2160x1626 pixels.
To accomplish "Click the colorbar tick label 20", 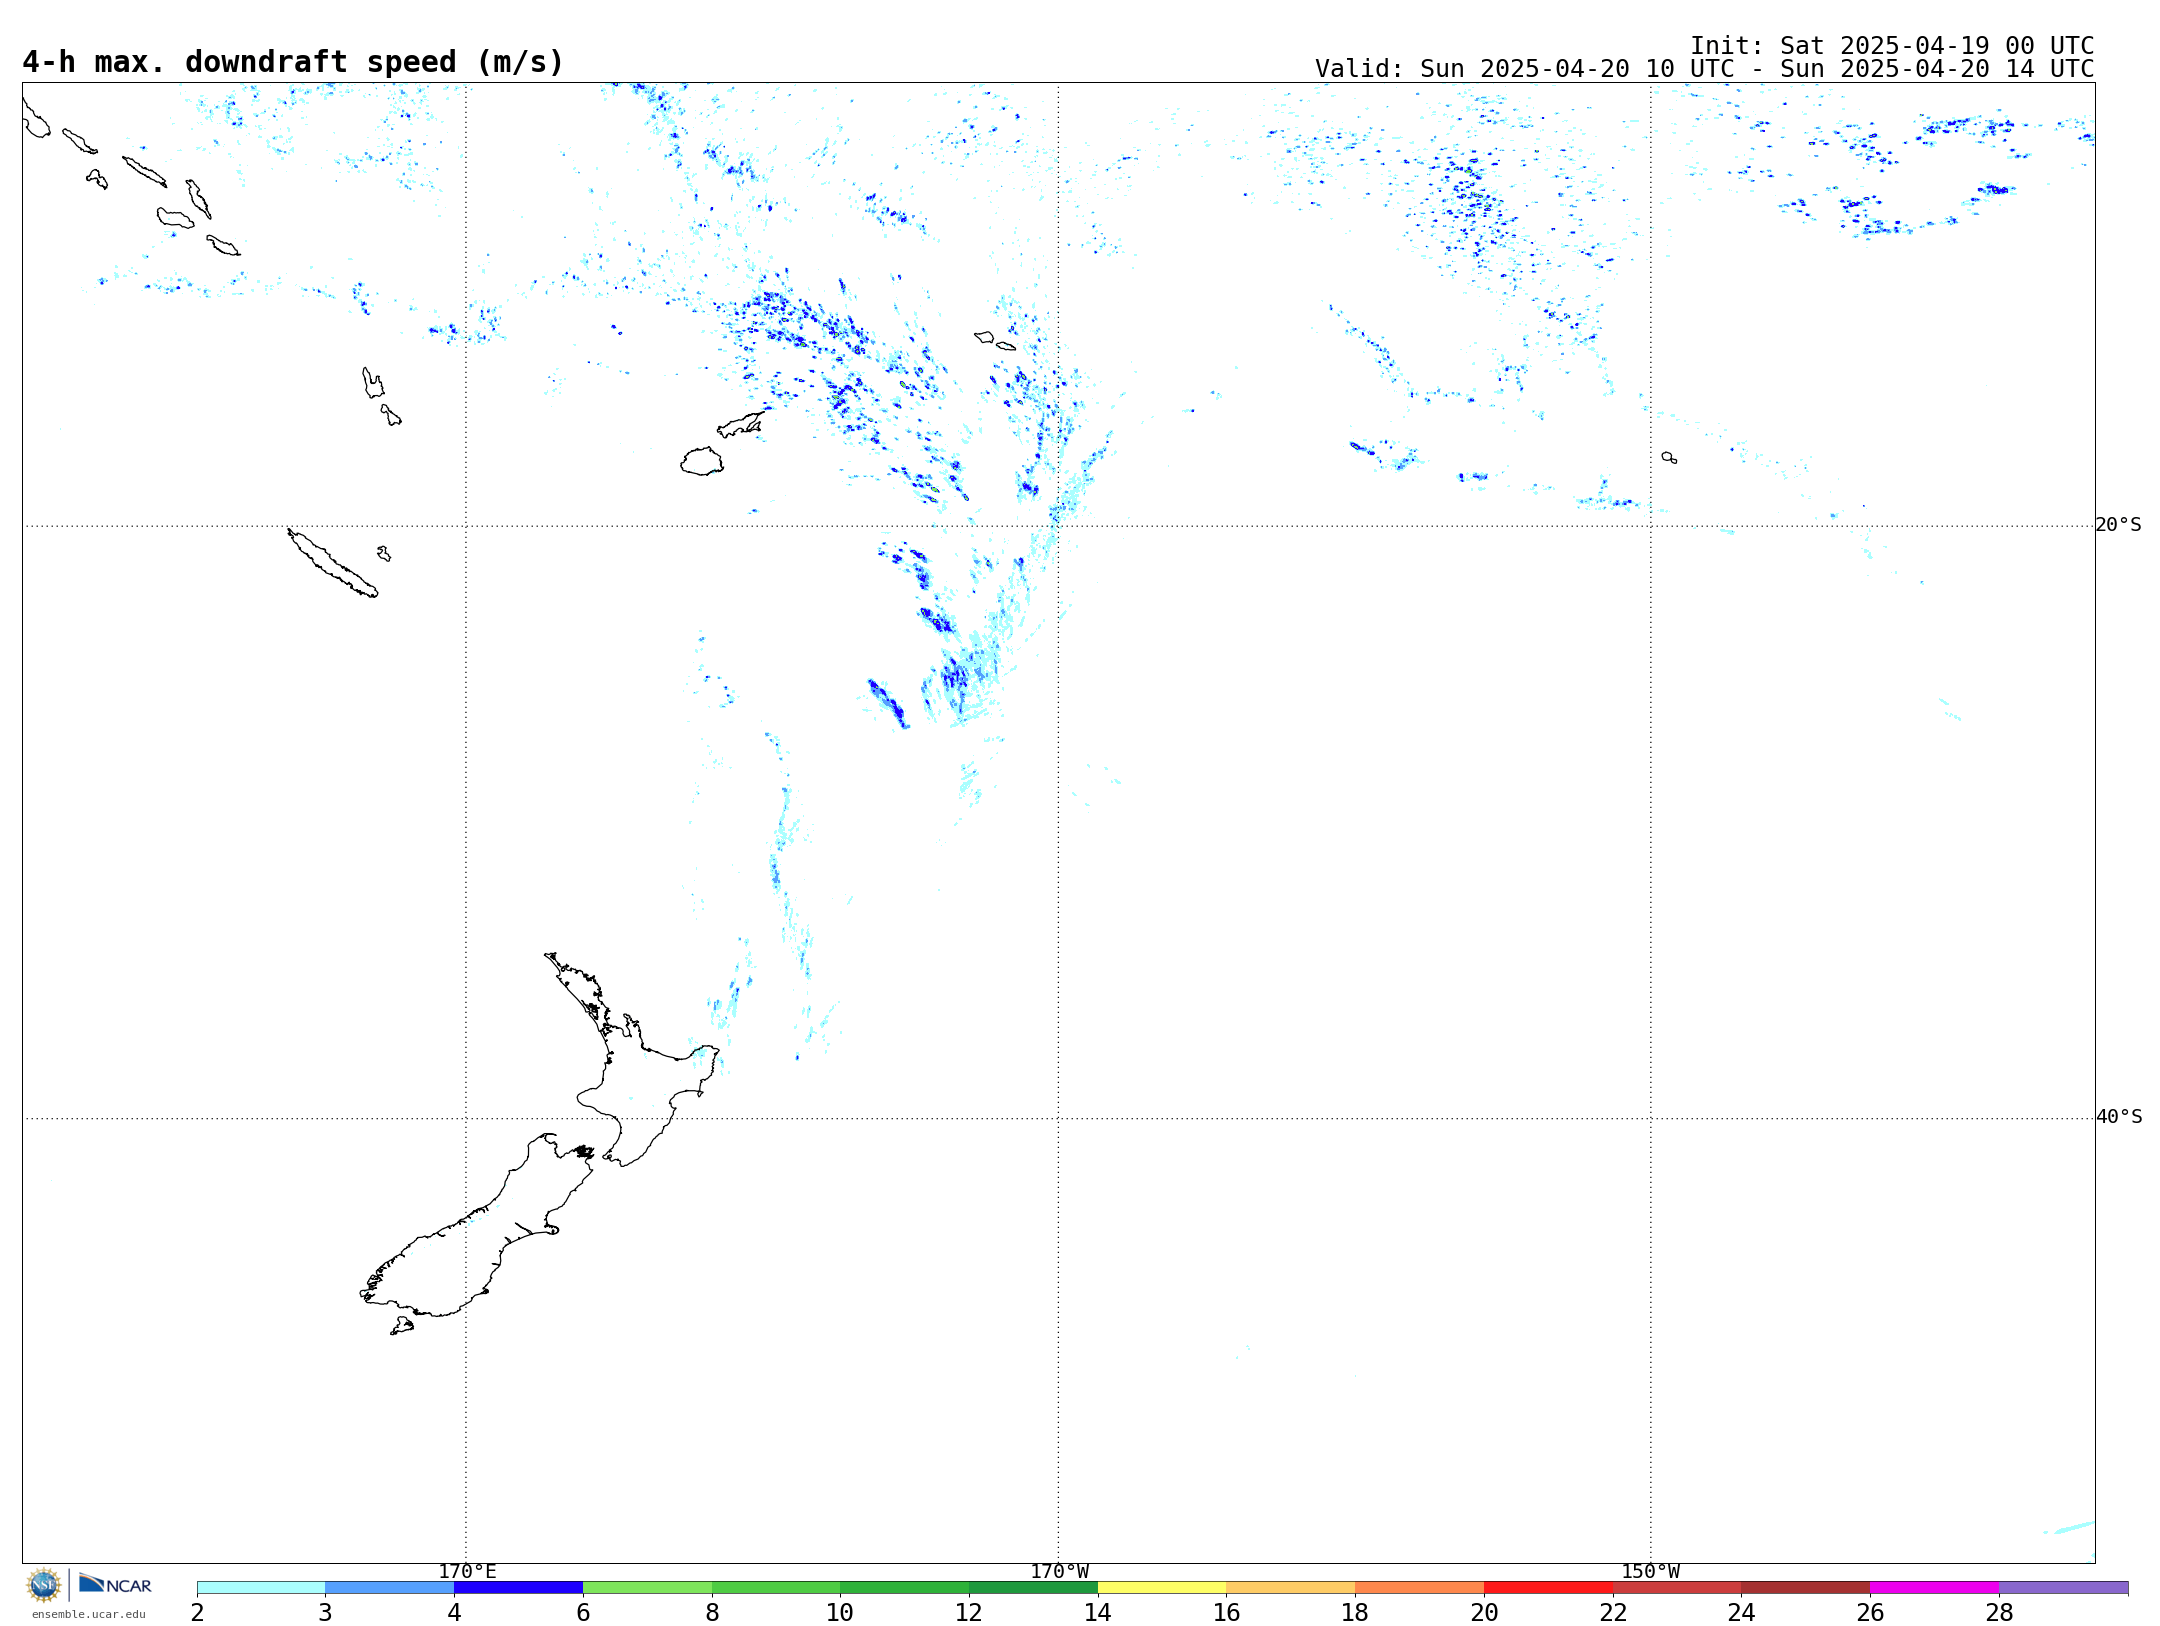I will click(x=1484, y=1612).
